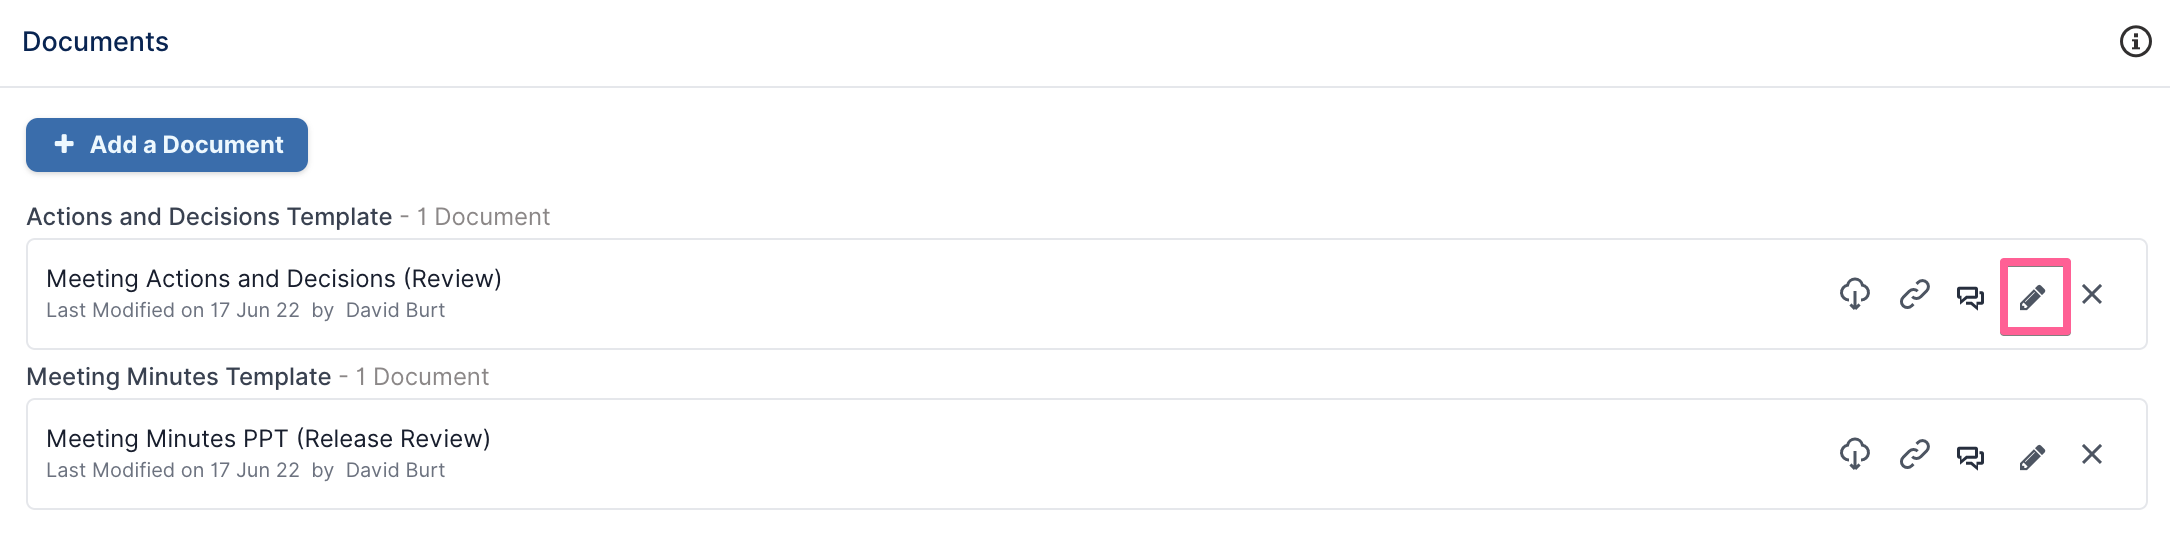The image size is (2170, 550).
Task: Copy link for Meeting Actions and Decisions document
Action: click(1914, 294)
